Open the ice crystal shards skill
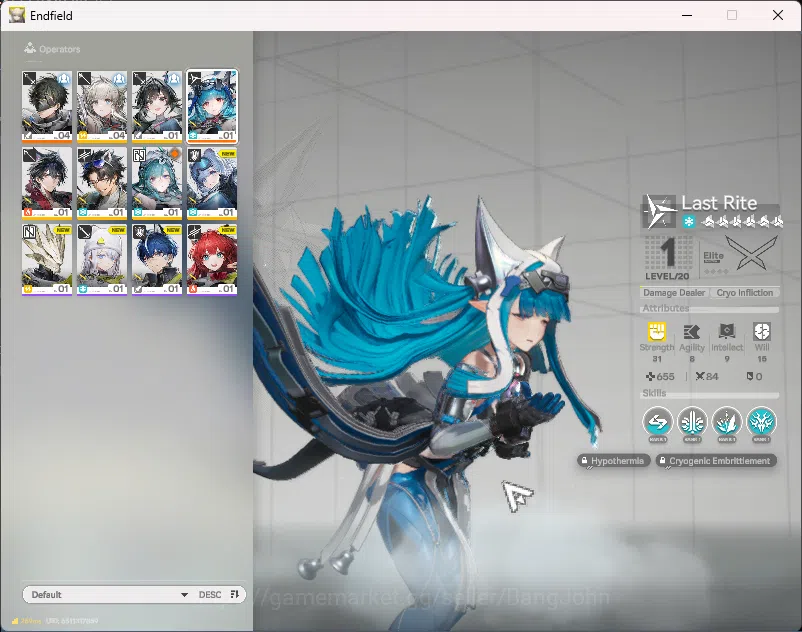This screenshot has width=802, height=632. [727, 422]
